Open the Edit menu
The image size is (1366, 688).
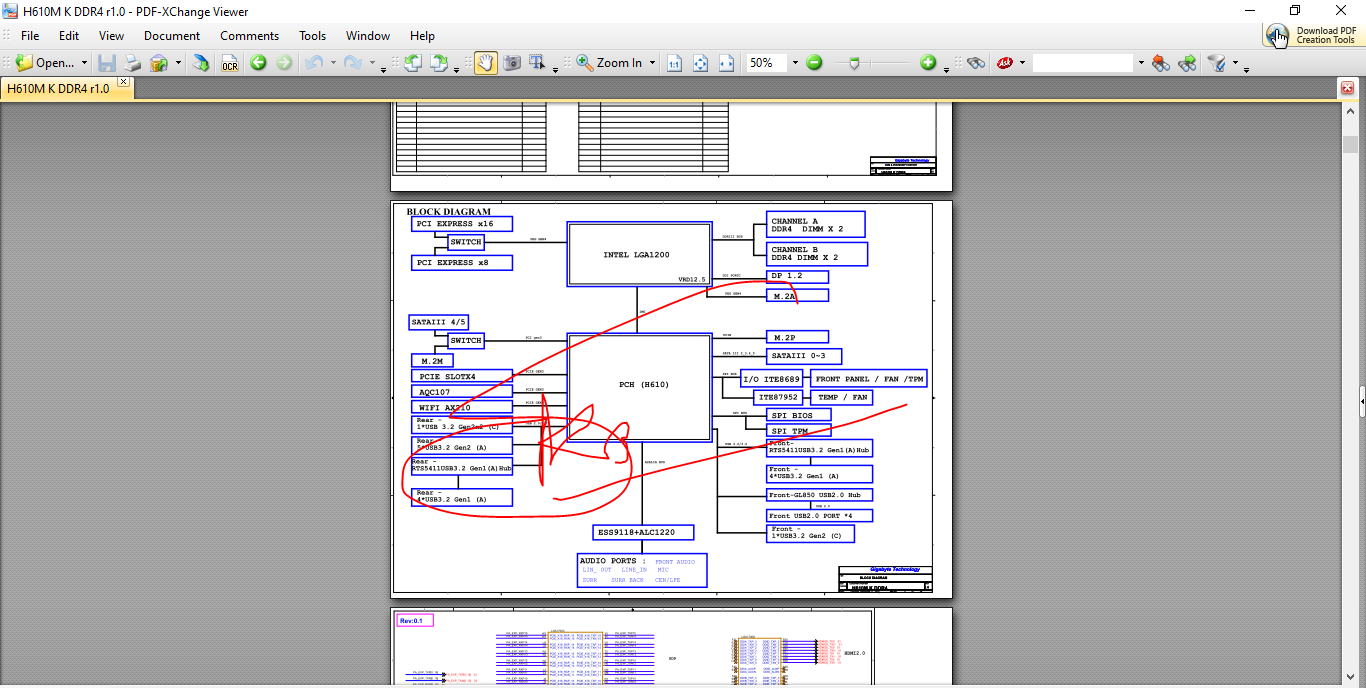(x=69, y=35)
